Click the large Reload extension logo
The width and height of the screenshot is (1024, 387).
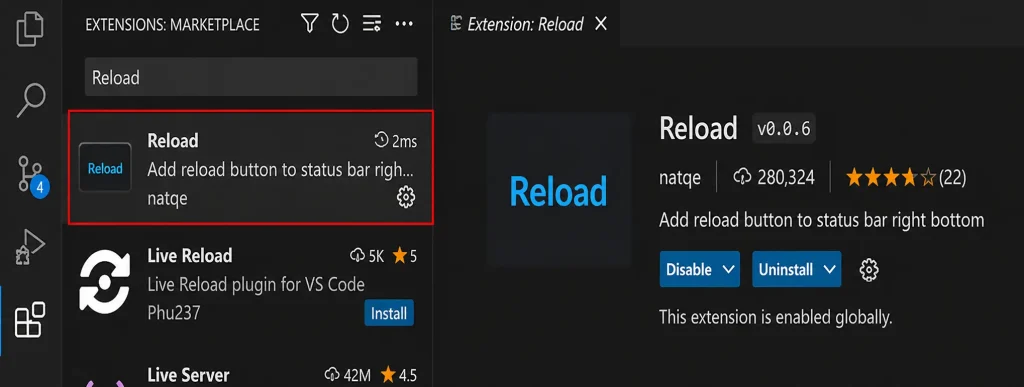[558, 191]
